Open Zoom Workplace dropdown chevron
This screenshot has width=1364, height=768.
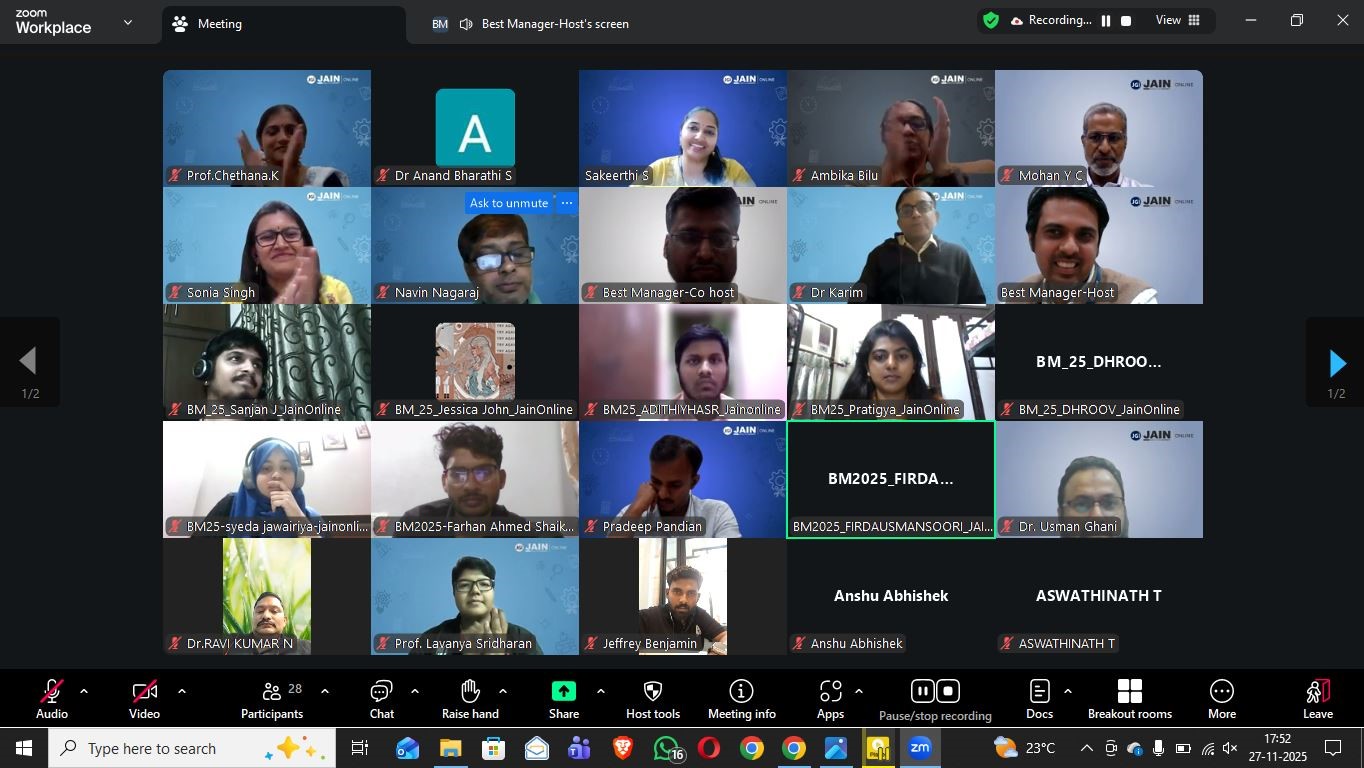pos(127,22)
